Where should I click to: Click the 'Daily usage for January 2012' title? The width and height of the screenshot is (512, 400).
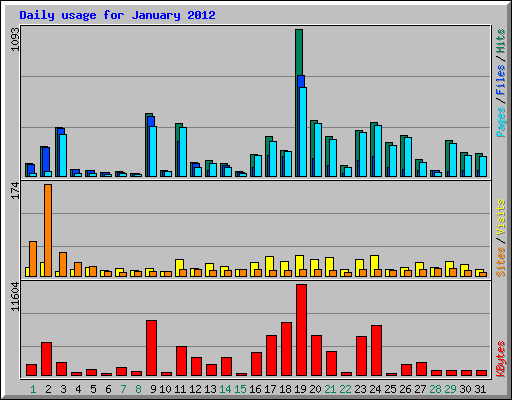pyautogui.click(x=117, y=15)
